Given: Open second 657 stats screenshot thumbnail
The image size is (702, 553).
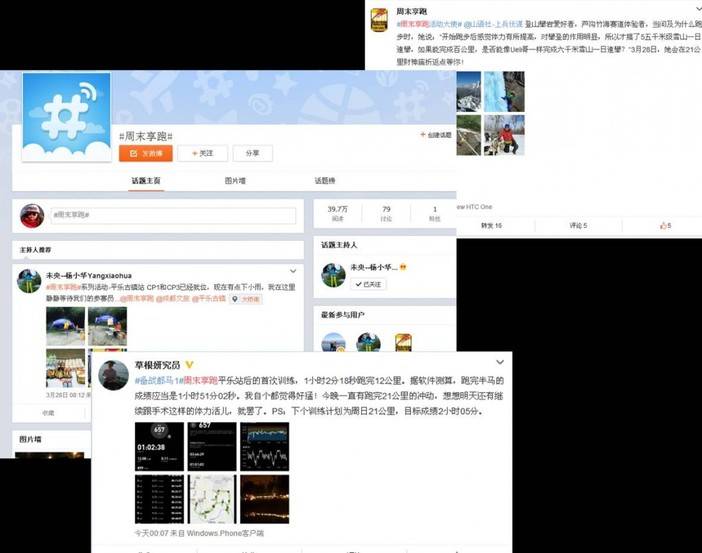Looking at the screenshot, I should pos(212,446).
